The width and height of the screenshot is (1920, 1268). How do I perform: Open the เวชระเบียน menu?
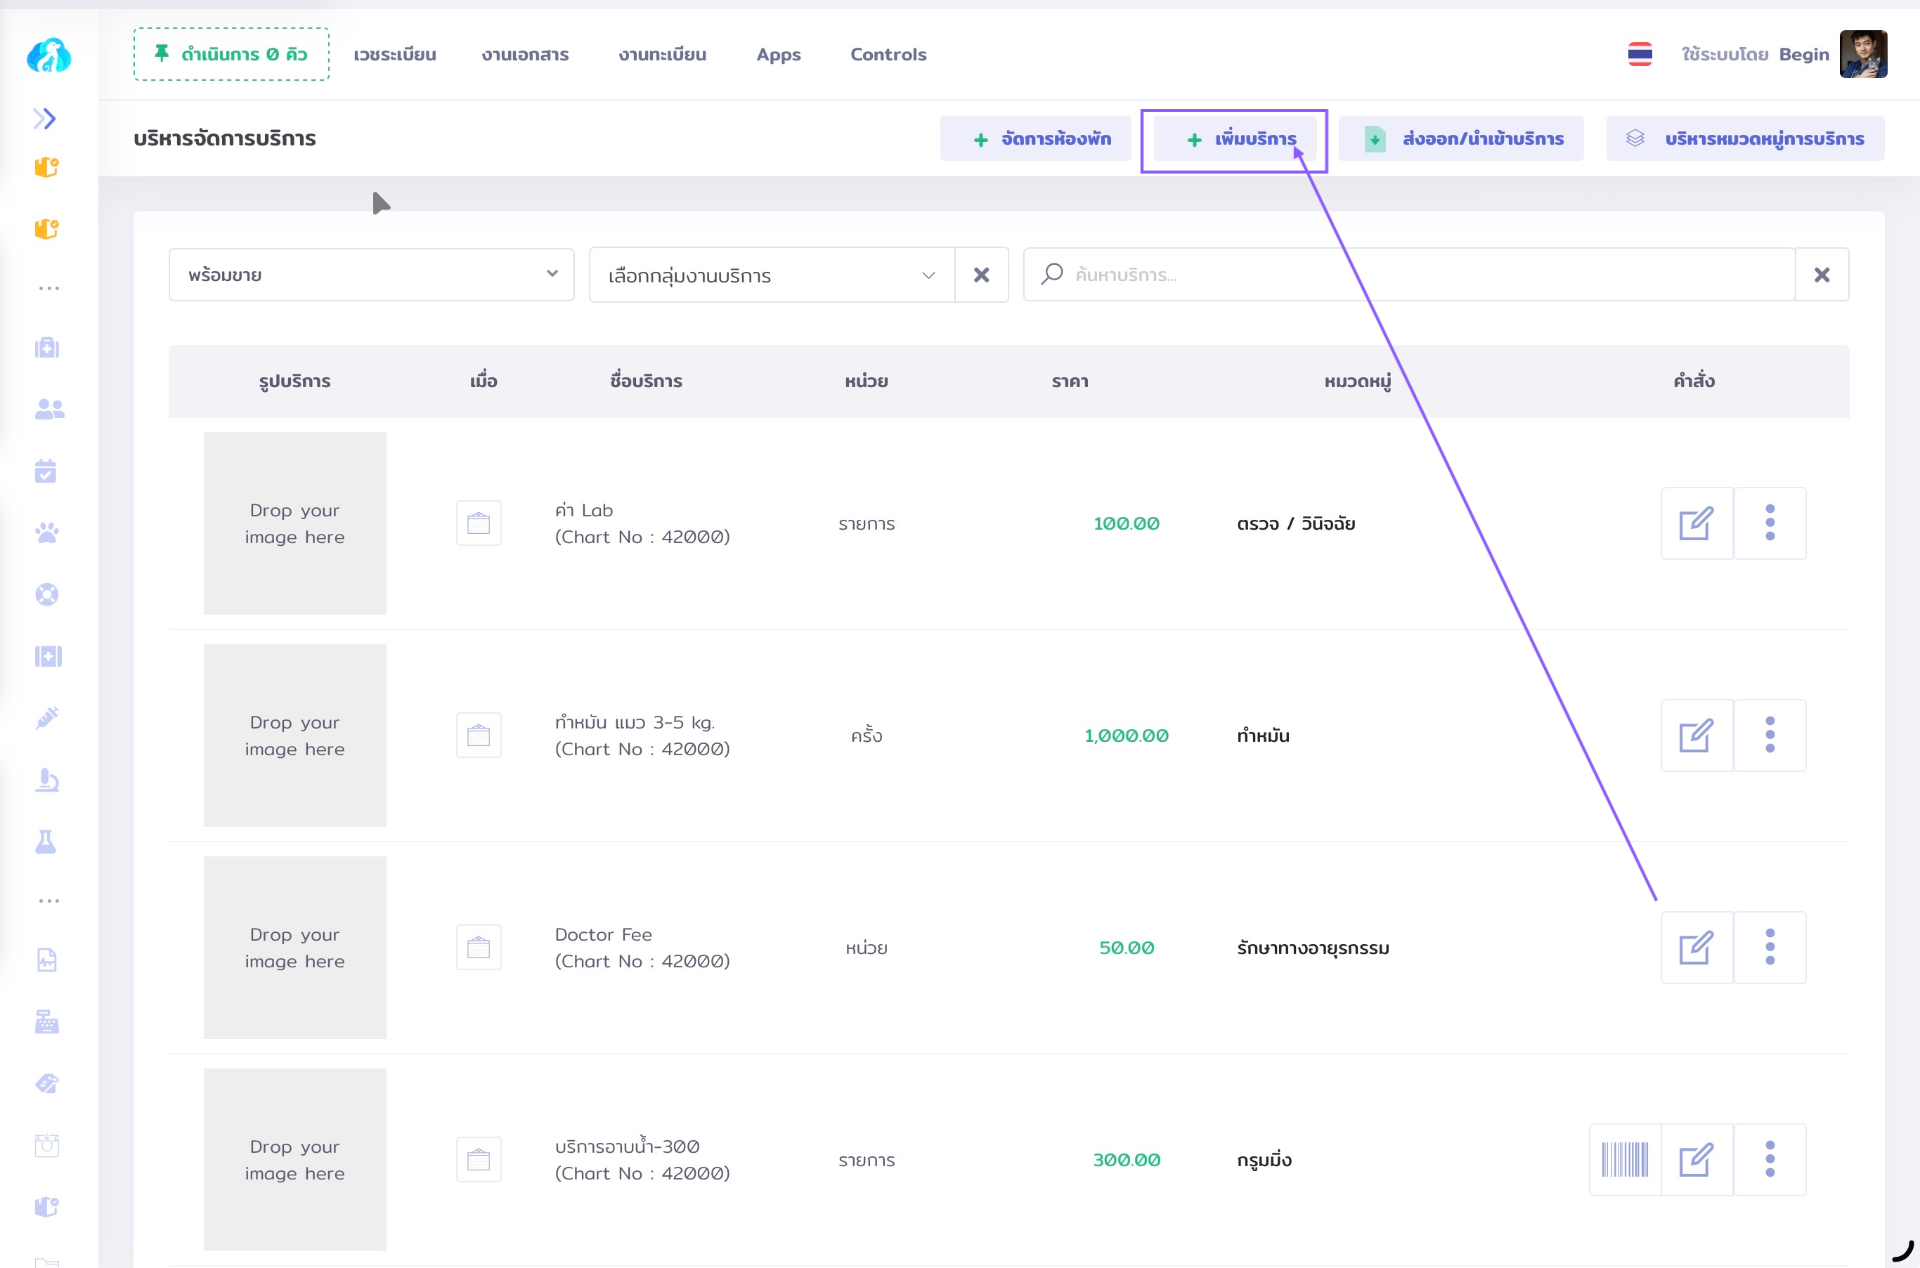click(x=394, y=54)
